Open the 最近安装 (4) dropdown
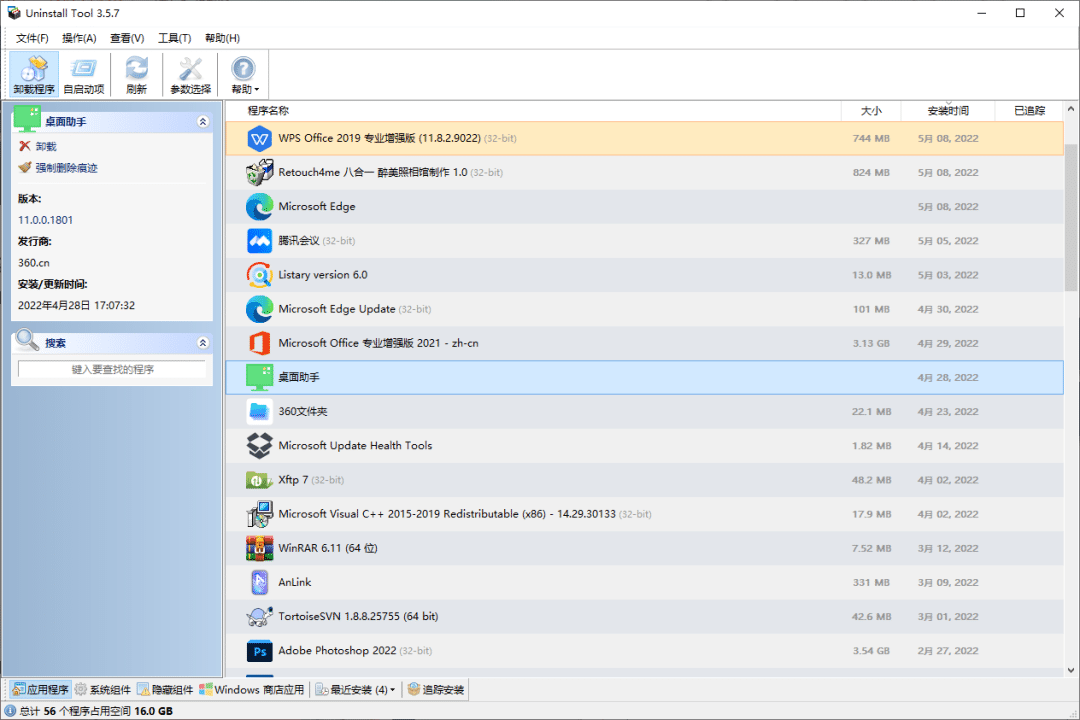This screenshot has width=1080, height=720. [355, 690]
